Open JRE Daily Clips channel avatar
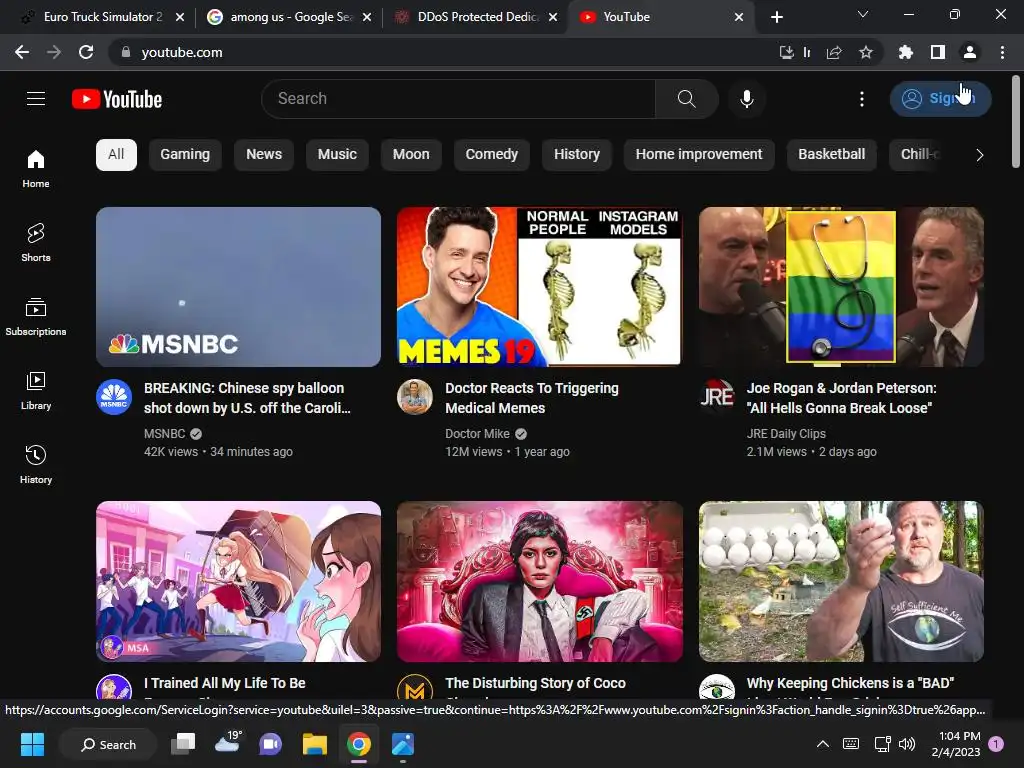This screenshot has height=768, width=1024. 716,396
